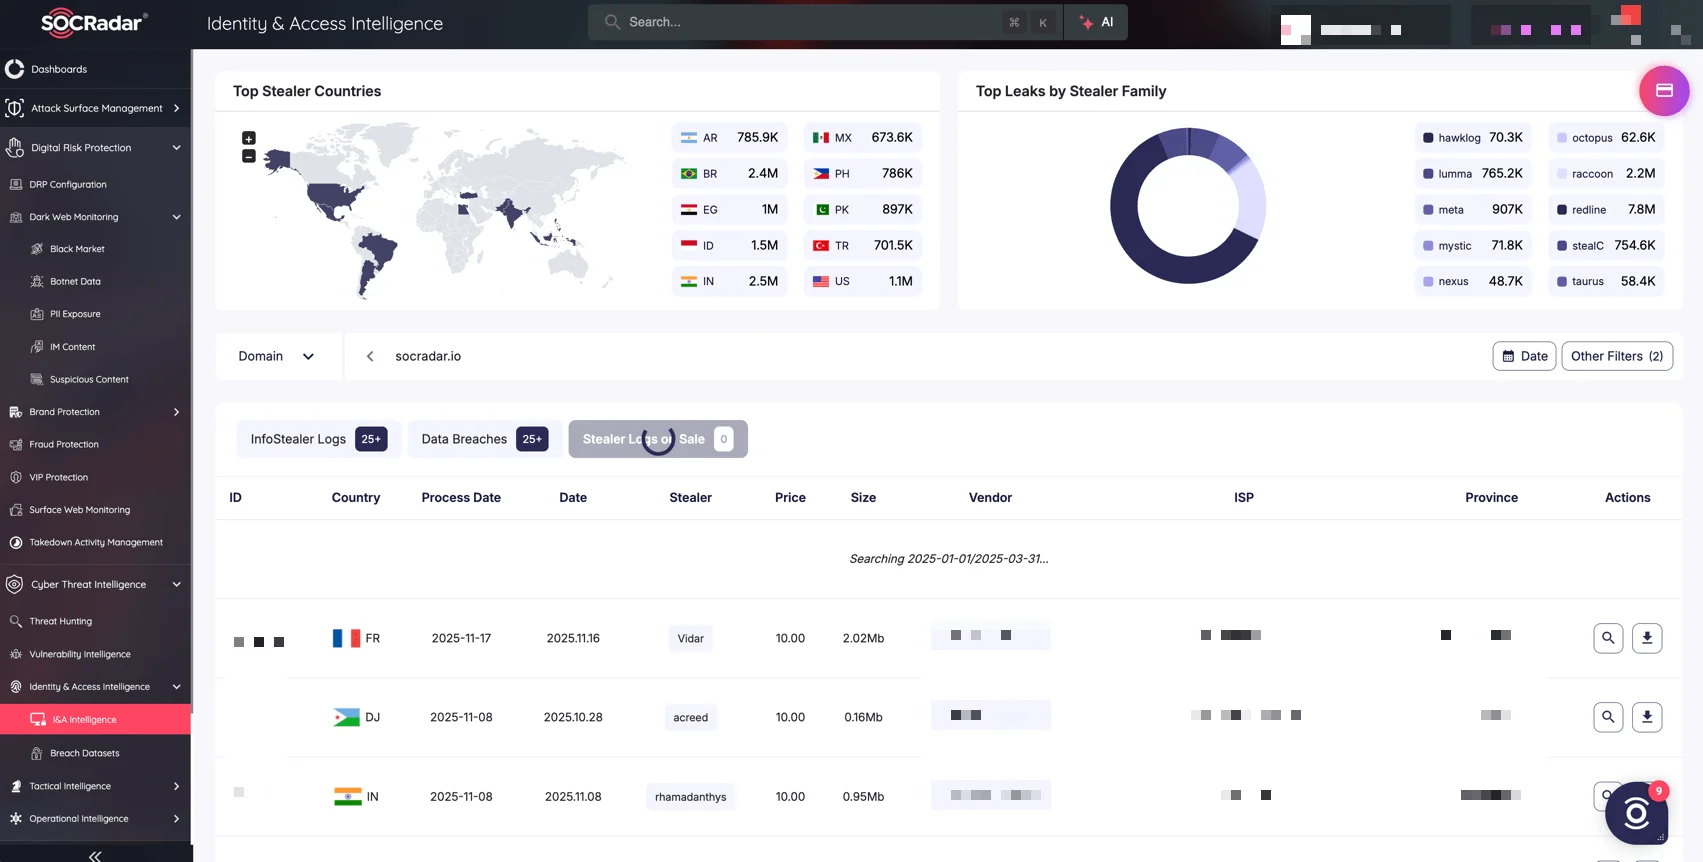The width and height of the screenshot is (1703, 862).
Task: Click the raccoon 2.2M legend entry
Action: 1607,173
